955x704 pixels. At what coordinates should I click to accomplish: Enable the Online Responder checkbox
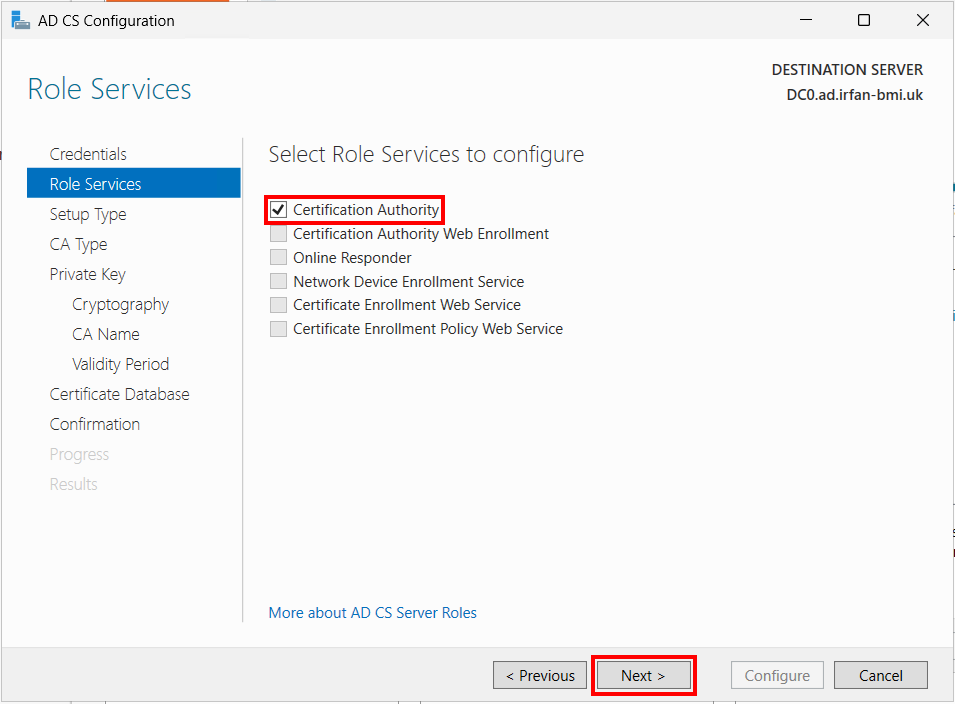[278, 258]
